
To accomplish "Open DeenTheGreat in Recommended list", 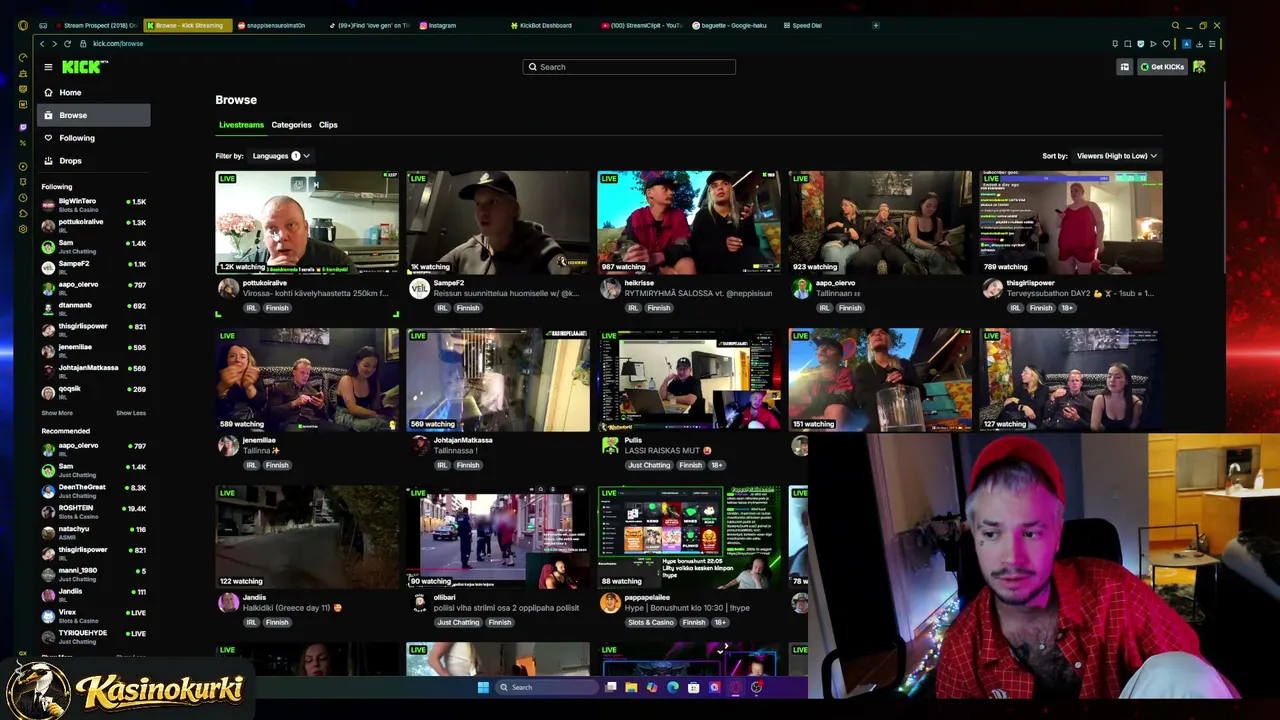I will coord(94,489).
